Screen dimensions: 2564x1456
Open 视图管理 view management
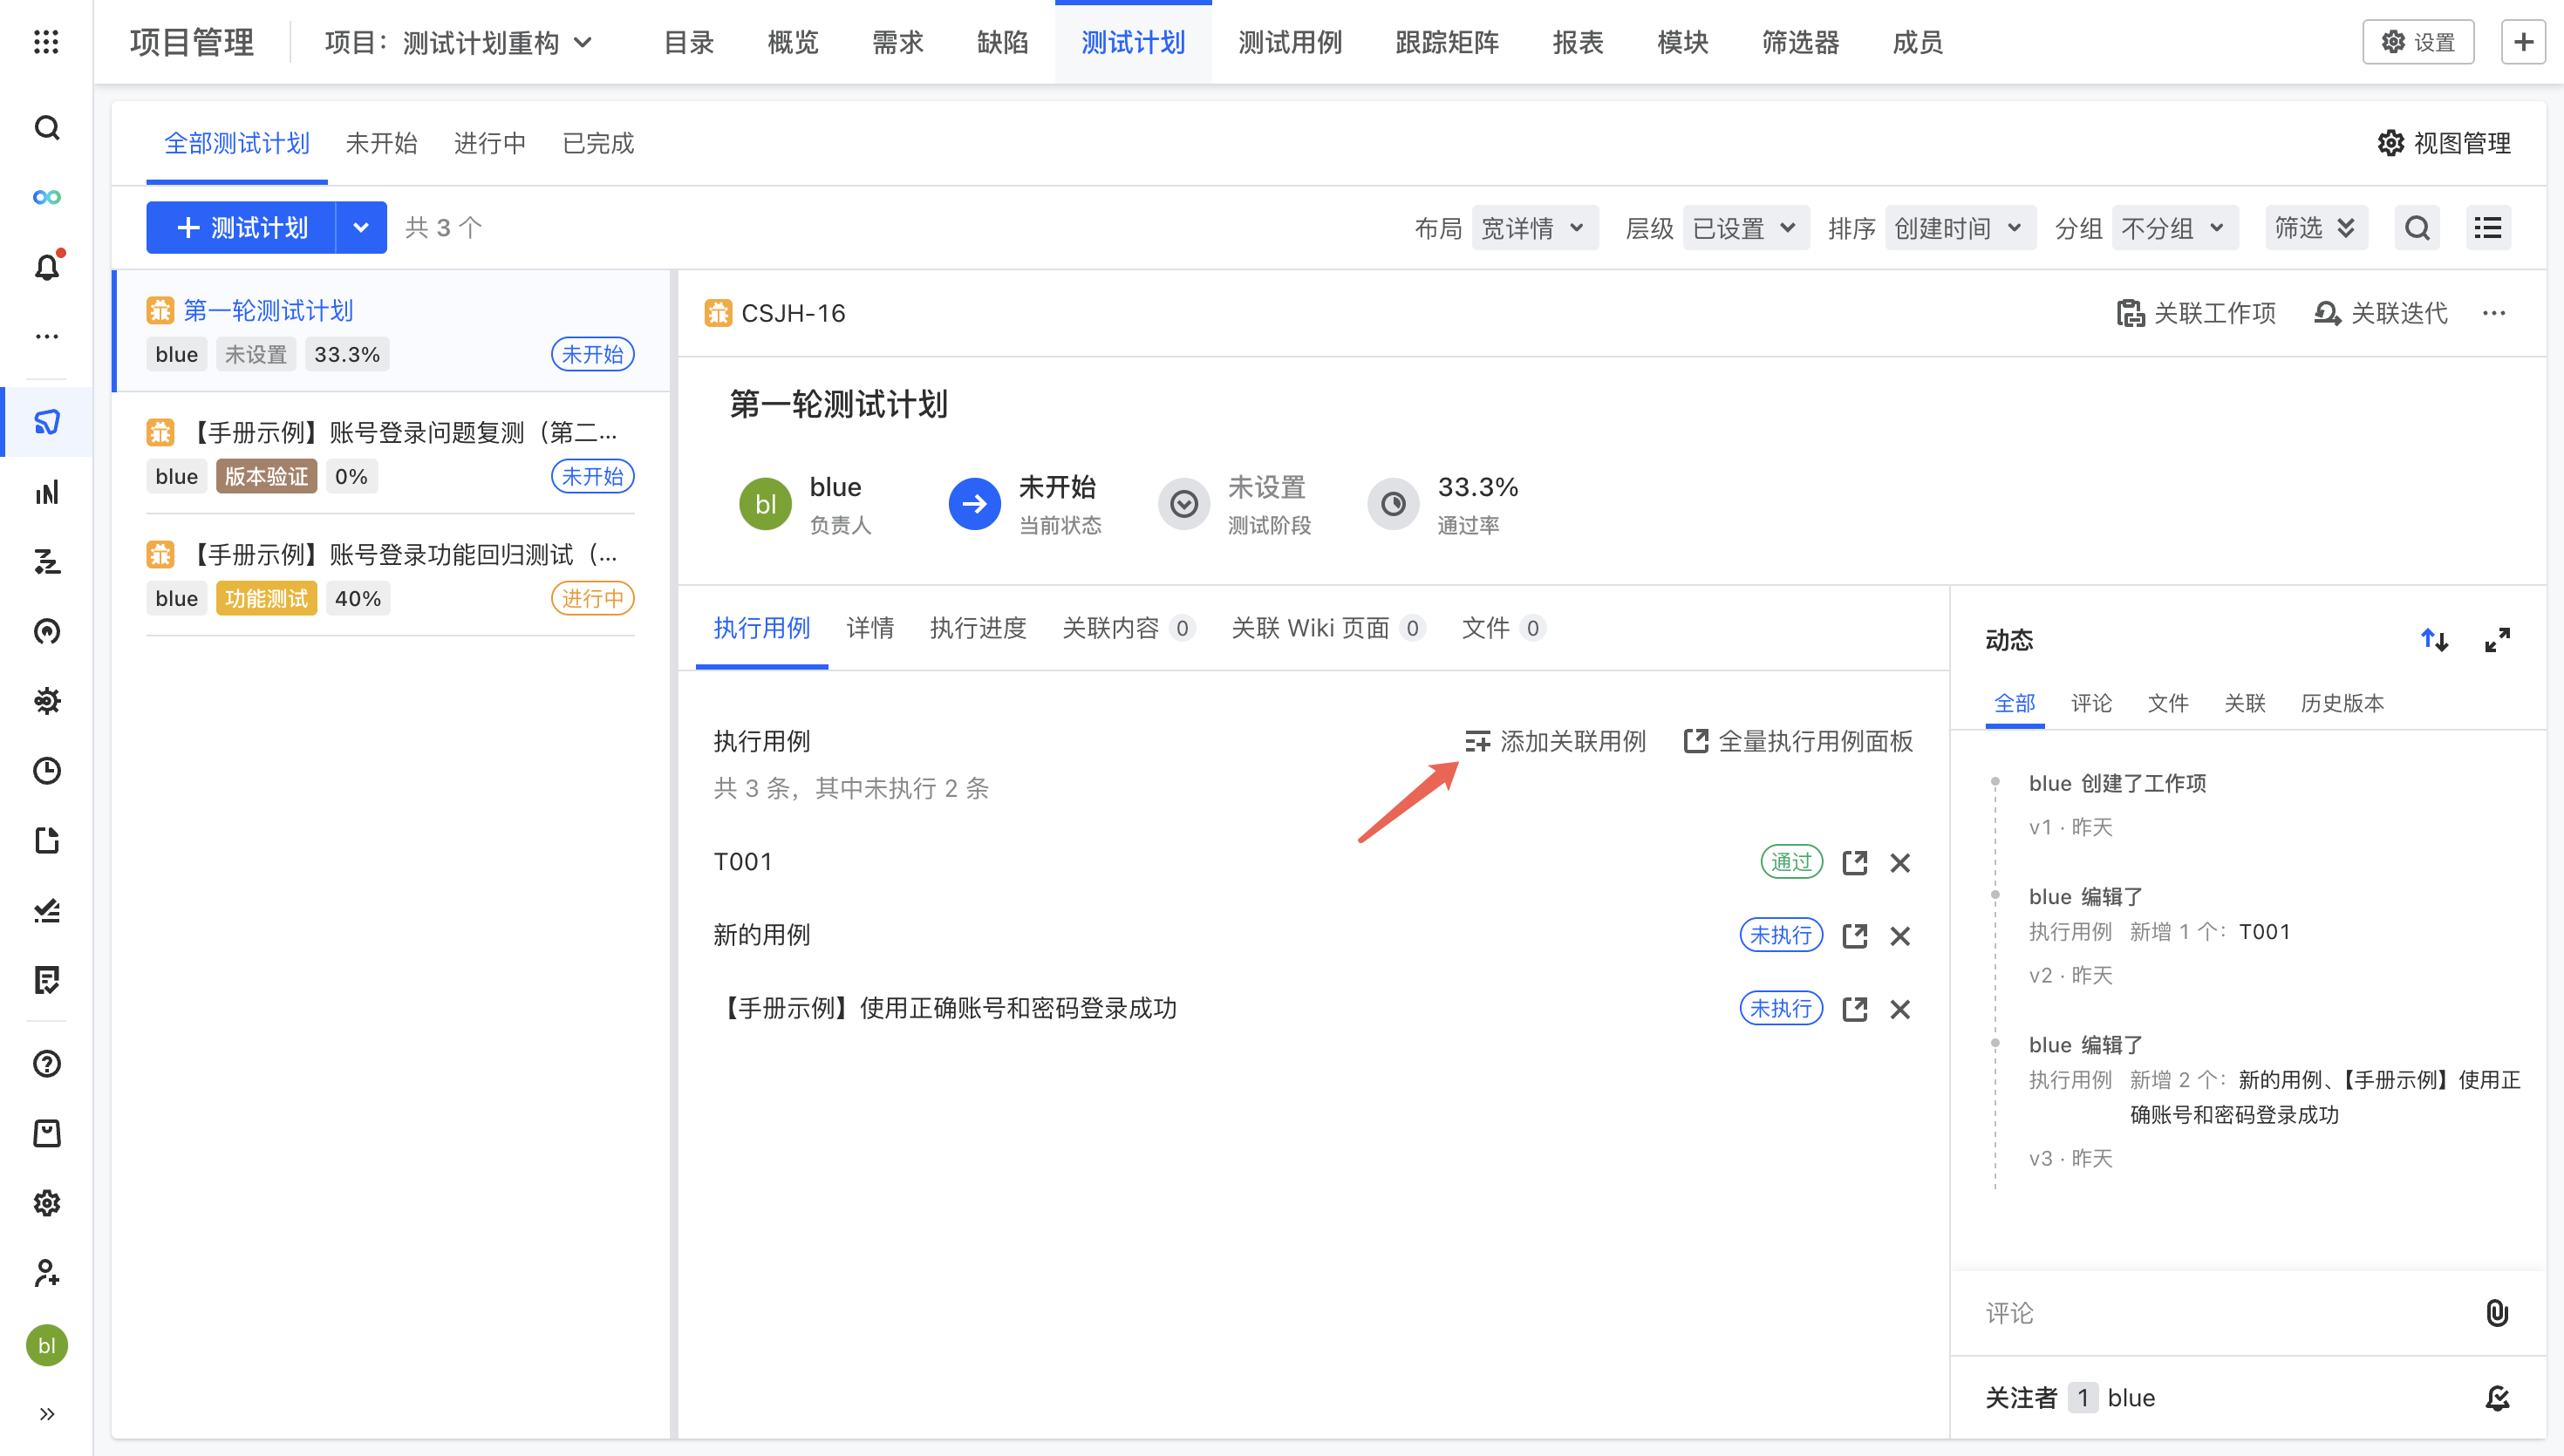point(2444,143)
